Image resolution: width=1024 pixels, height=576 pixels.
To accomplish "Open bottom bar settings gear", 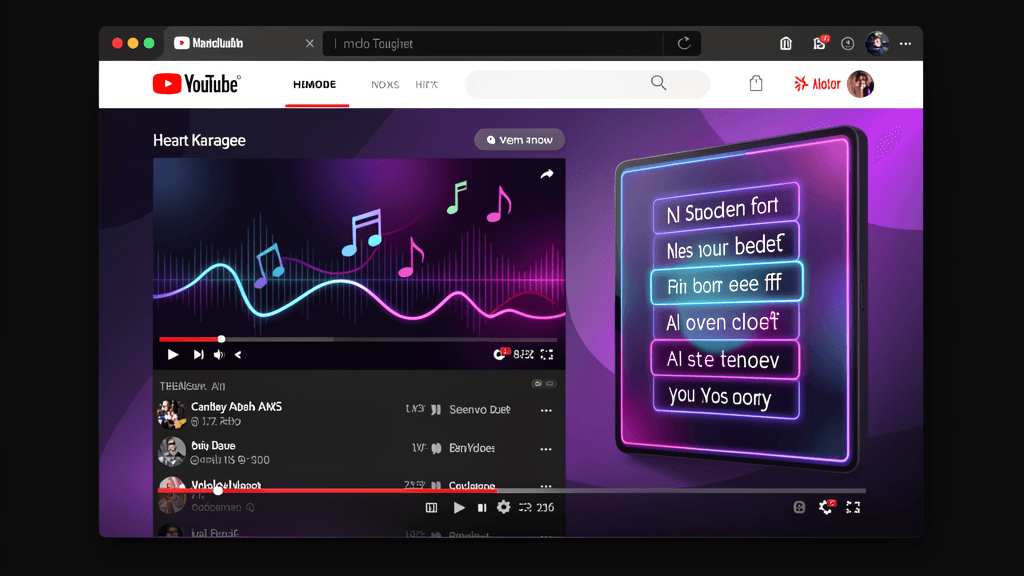I will pos(504,507).
